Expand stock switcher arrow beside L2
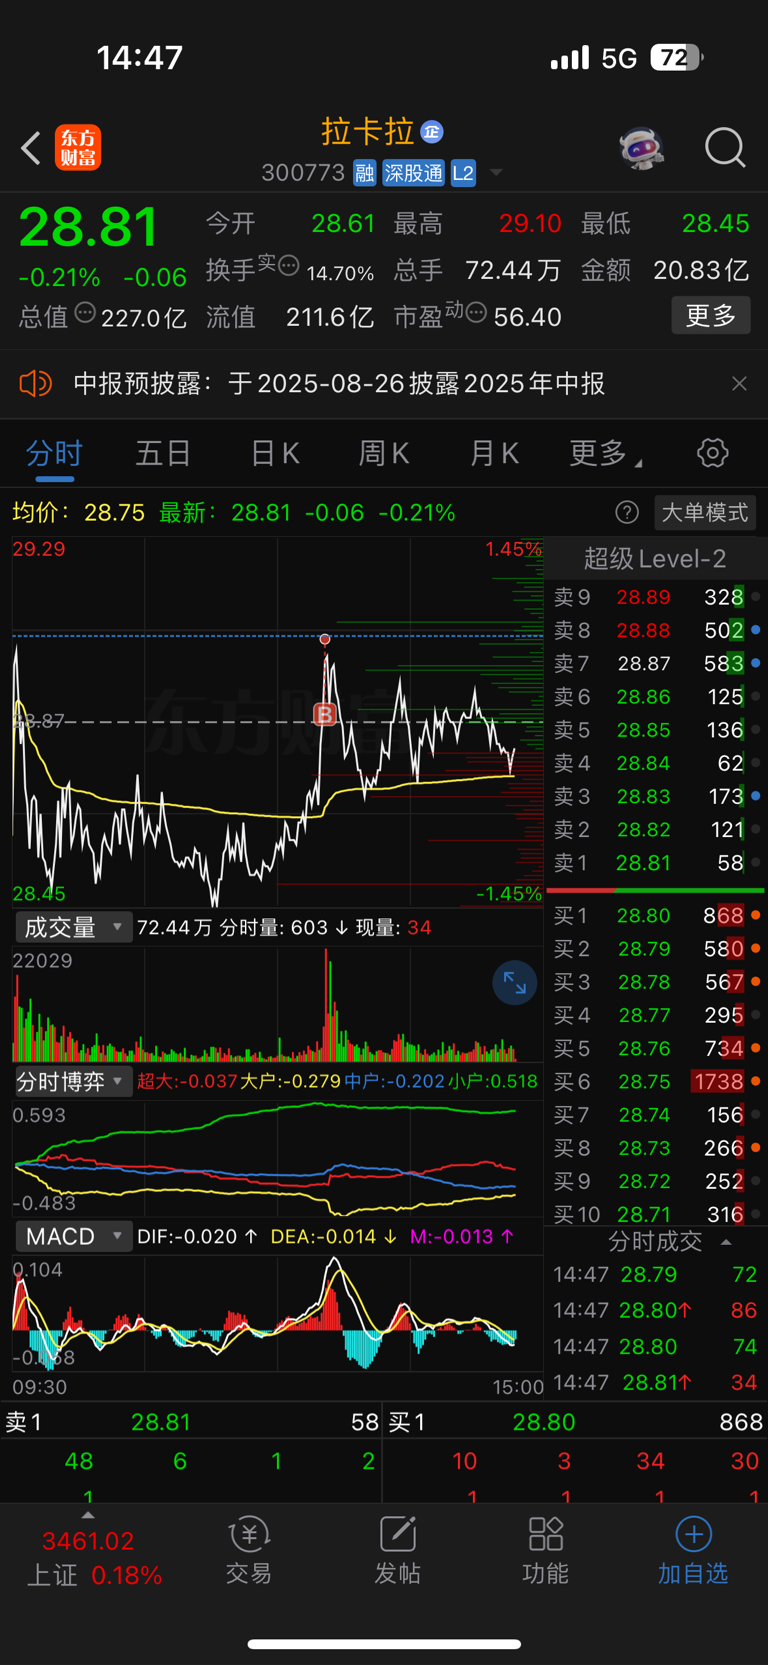 tap(495, 173)
